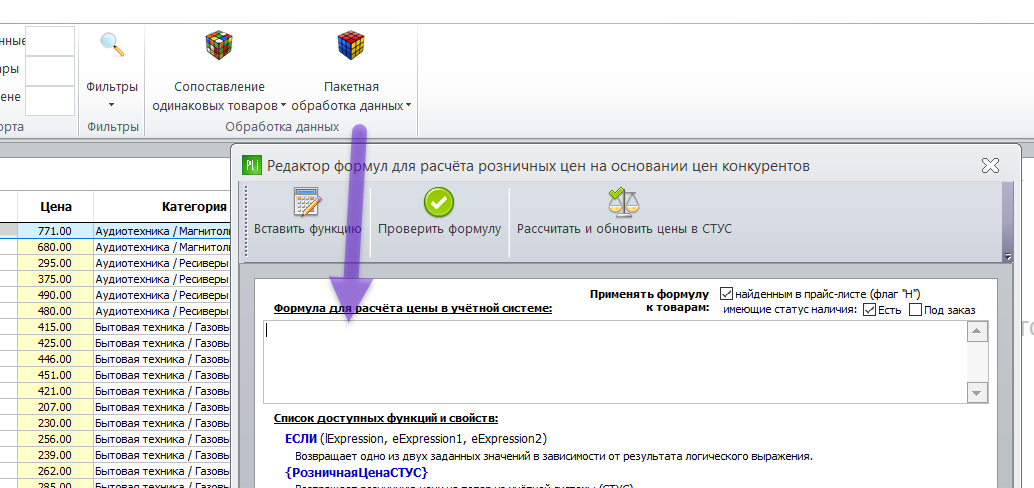Select category cell in 295.00 row

(162, 262)
